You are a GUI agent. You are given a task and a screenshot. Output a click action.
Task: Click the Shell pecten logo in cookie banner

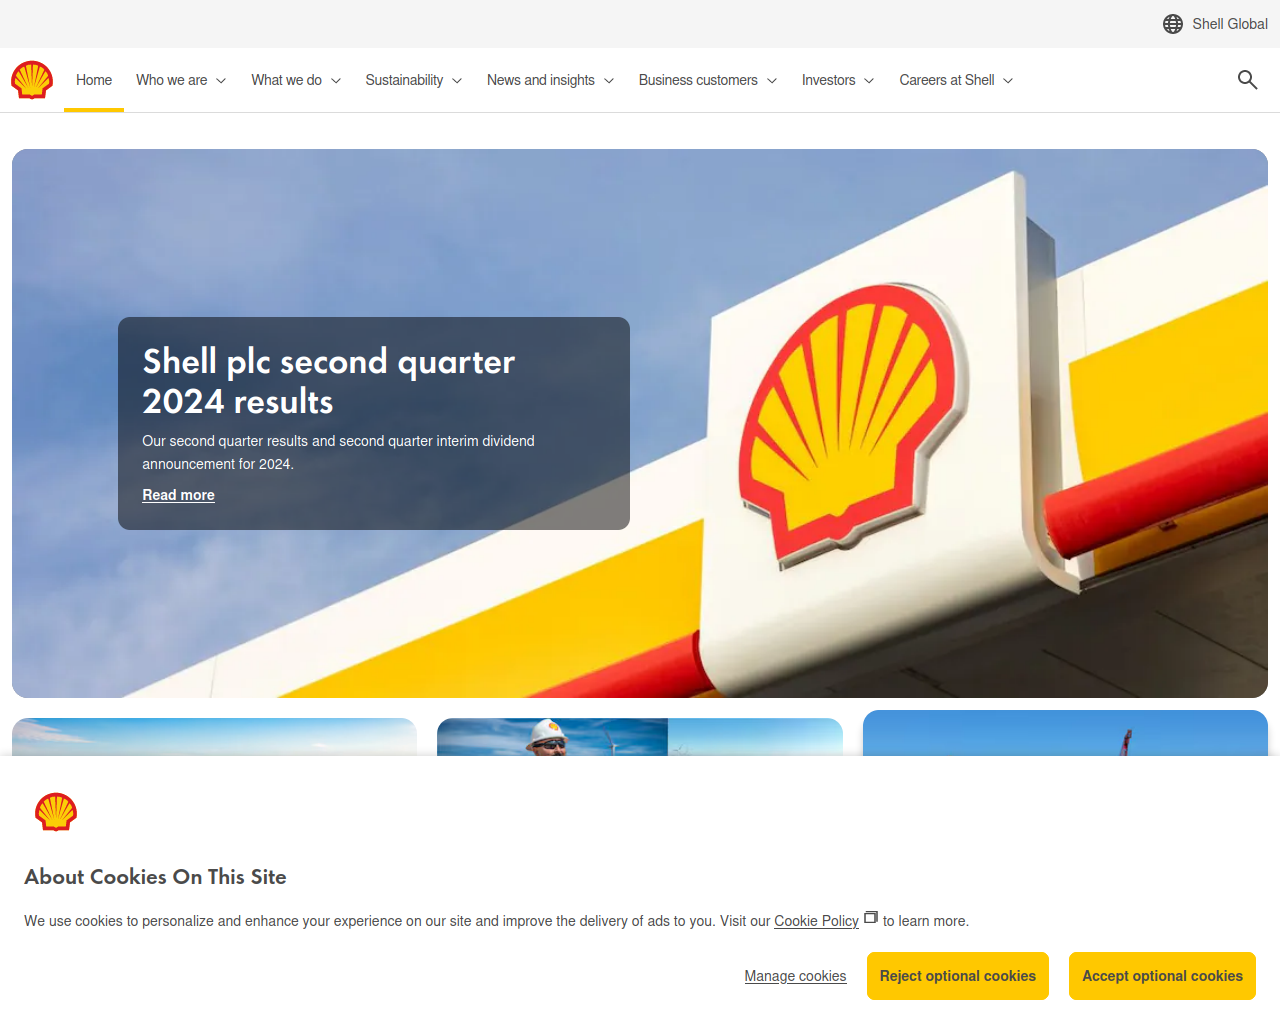(56, 812)
